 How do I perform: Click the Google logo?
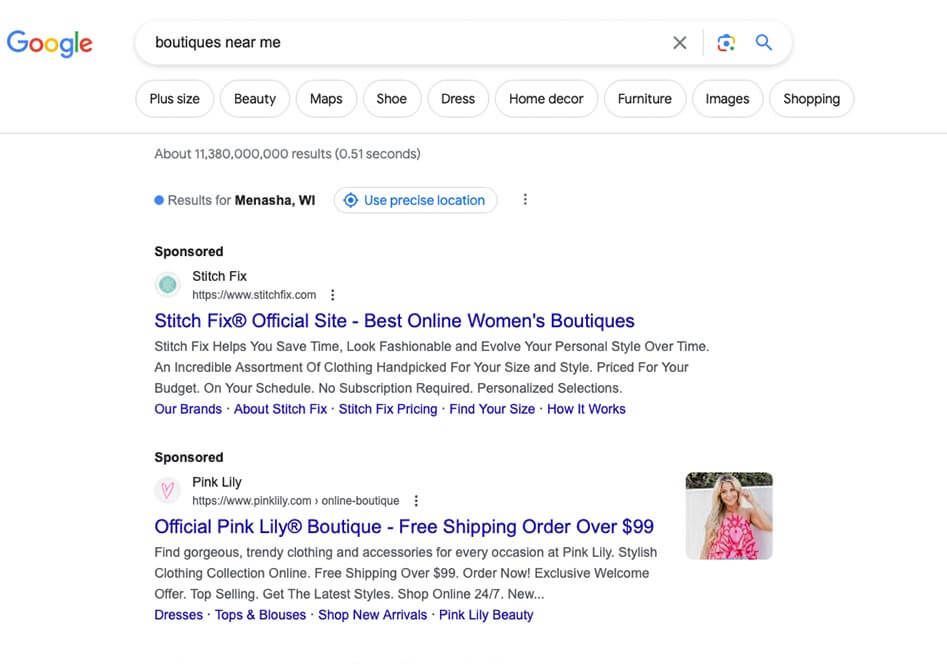tap(49, 43)
